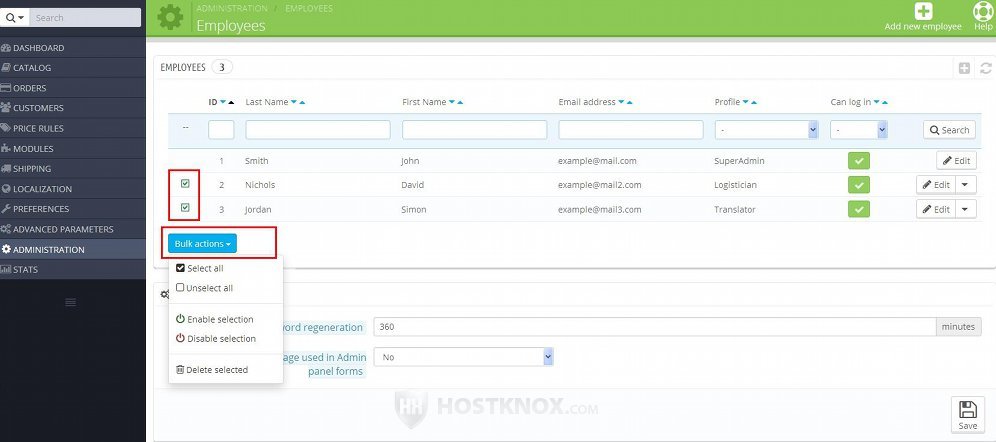This screenshot has width=996, height=442.
Task: Sort Last Name ascending arrow
Action: point(302,102)
